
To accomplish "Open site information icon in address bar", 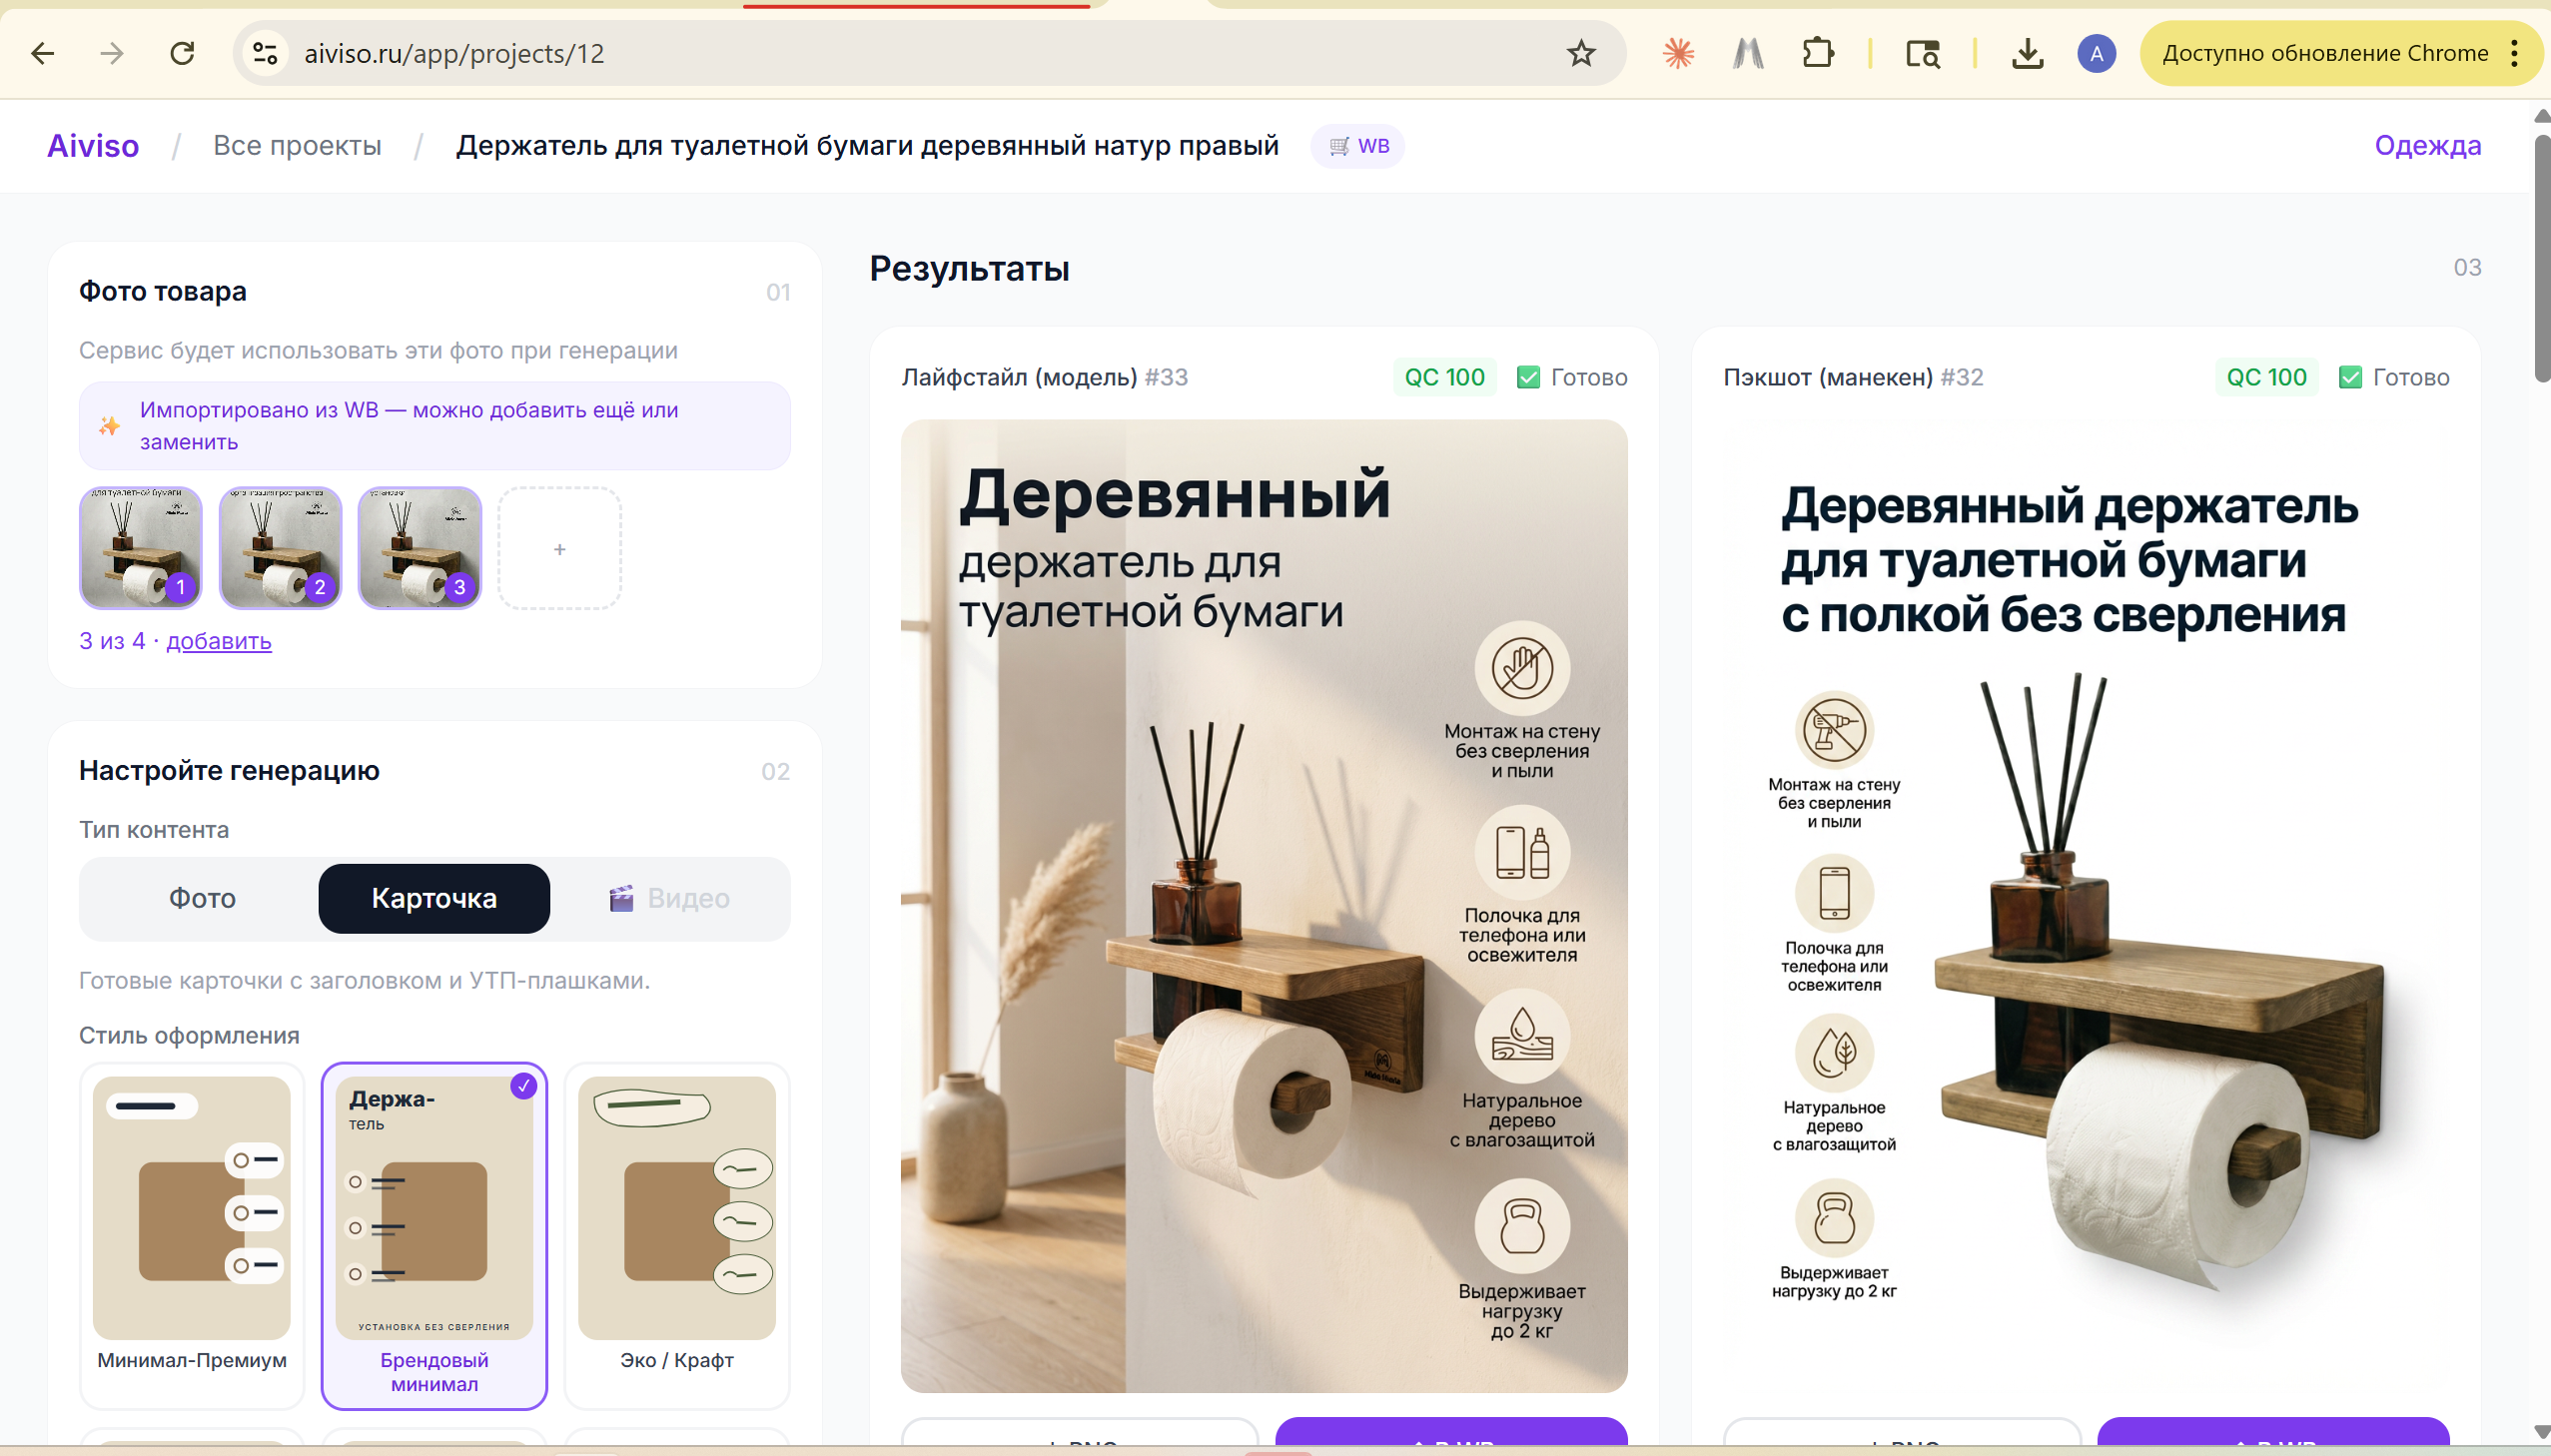I will coord(265,53).
